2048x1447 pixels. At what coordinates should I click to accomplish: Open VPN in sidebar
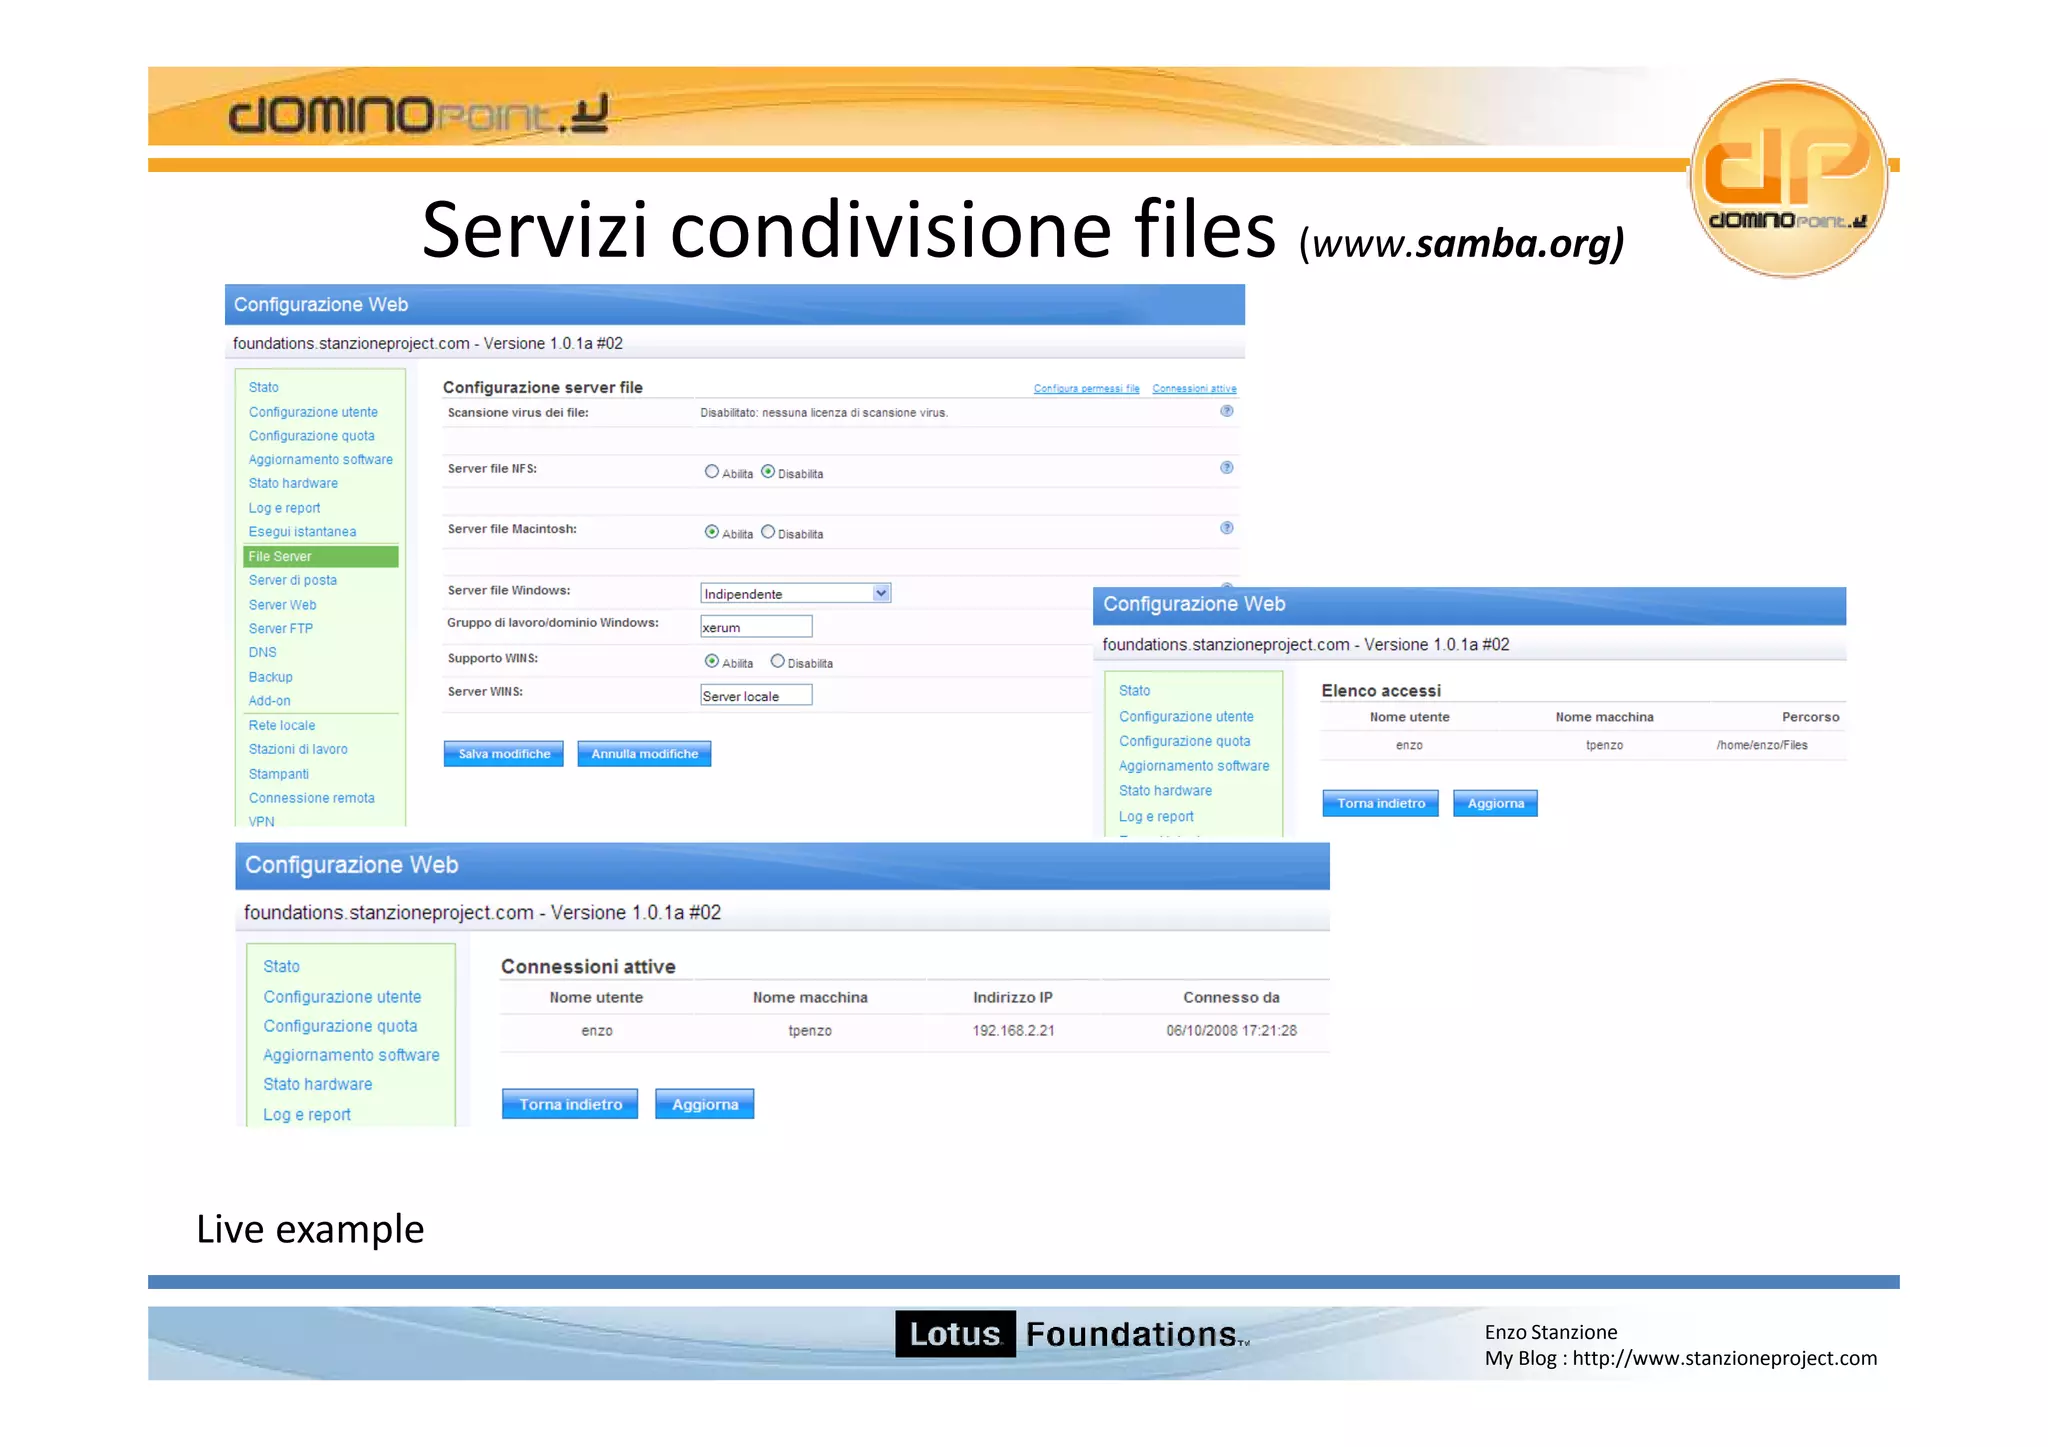261,821
